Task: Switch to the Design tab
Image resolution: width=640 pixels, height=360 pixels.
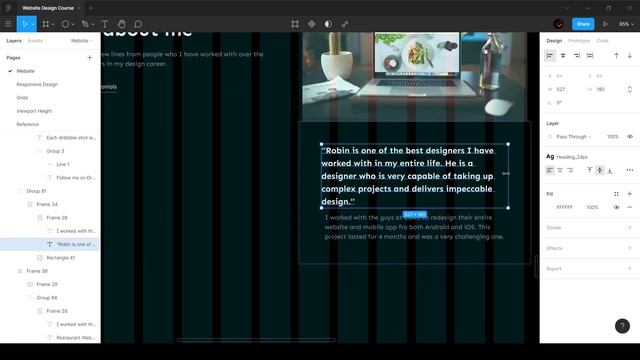Action: coord(554,41)
